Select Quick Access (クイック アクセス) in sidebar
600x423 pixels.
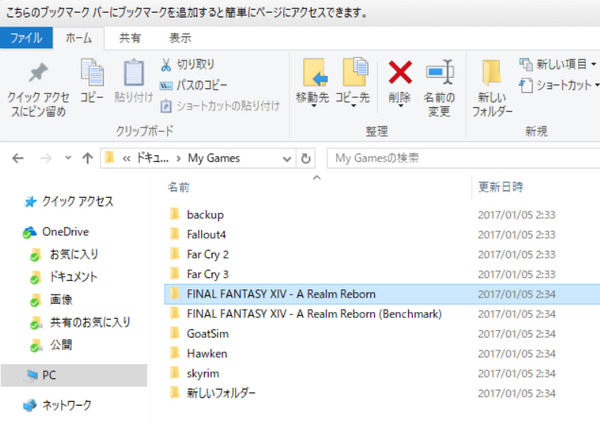78,201
